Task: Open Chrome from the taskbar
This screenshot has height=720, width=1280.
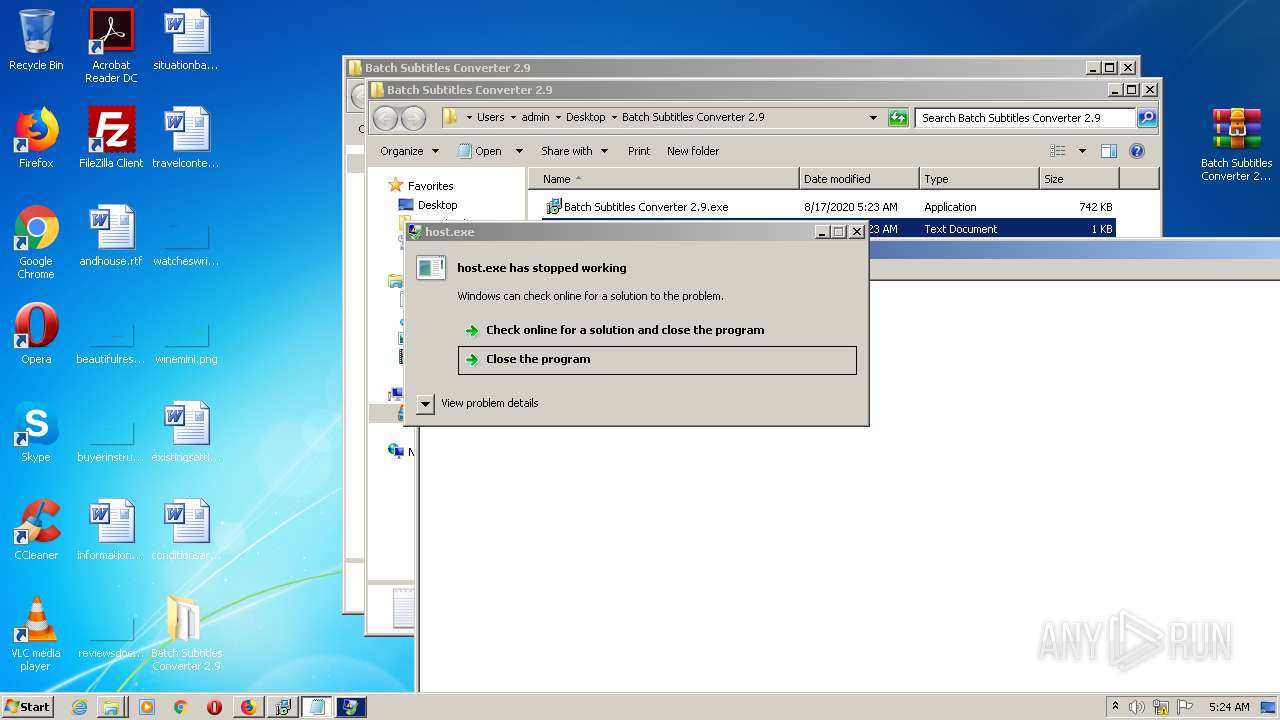Action: (x=180, y=707)
